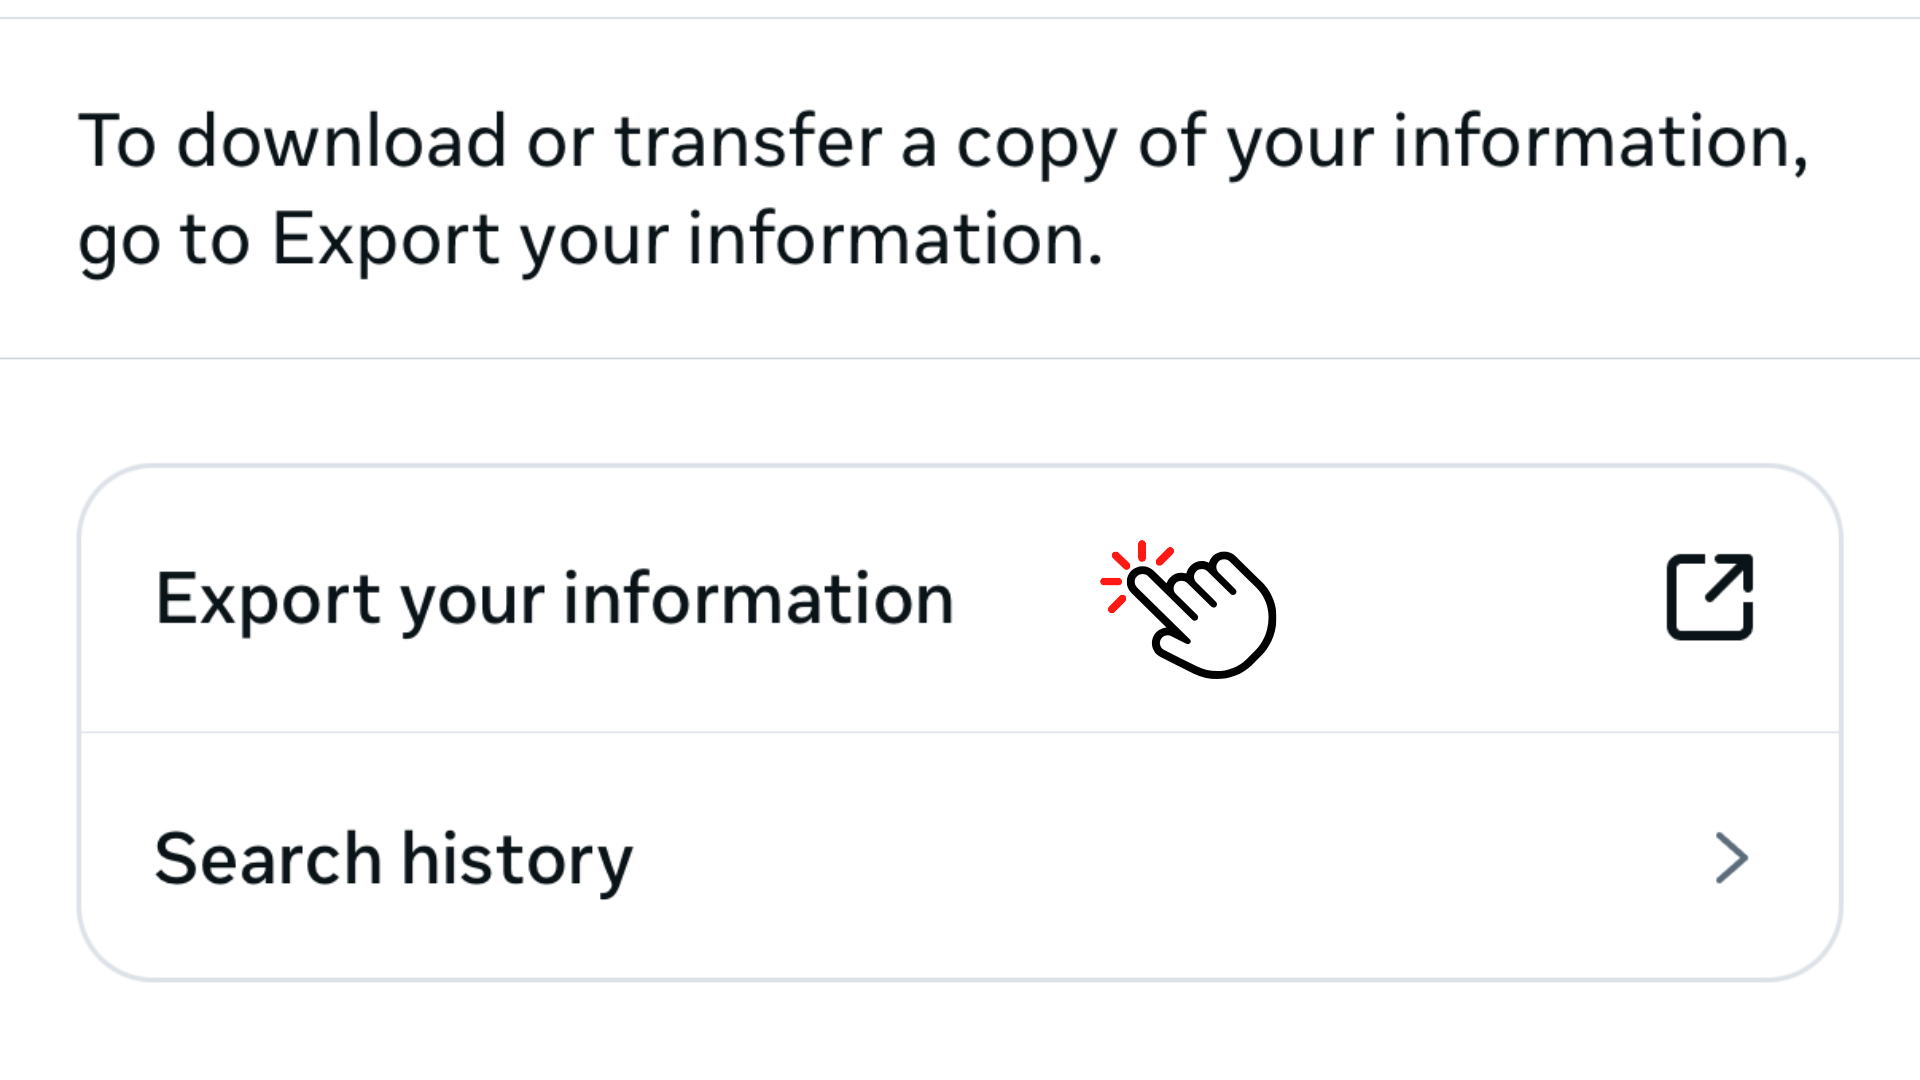Select the "Export your information" row label
This screenshot has width=1920, height=1080.
coord(554,600)
